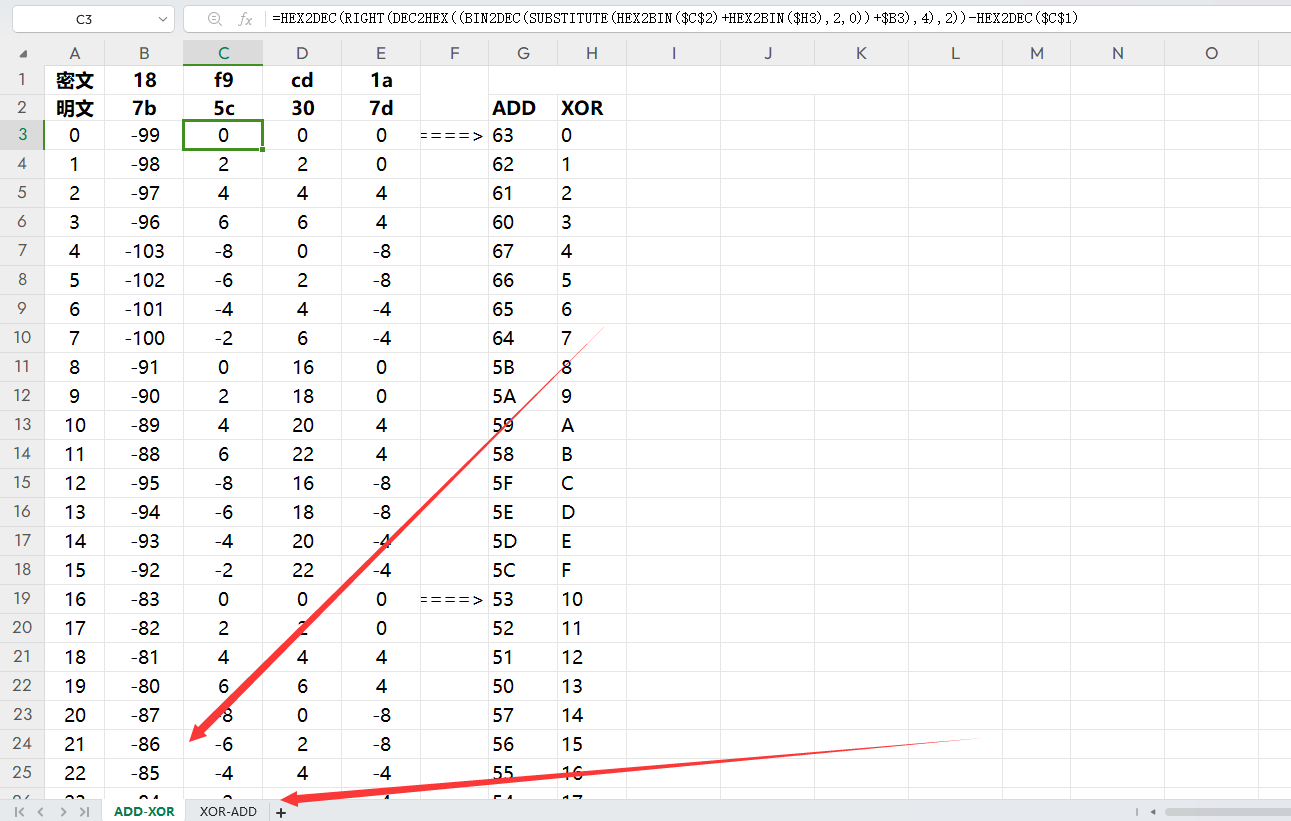Jump to last sheet navigation arrow
This screenshot has height=821, width=1291.
[x=84, y=812]
